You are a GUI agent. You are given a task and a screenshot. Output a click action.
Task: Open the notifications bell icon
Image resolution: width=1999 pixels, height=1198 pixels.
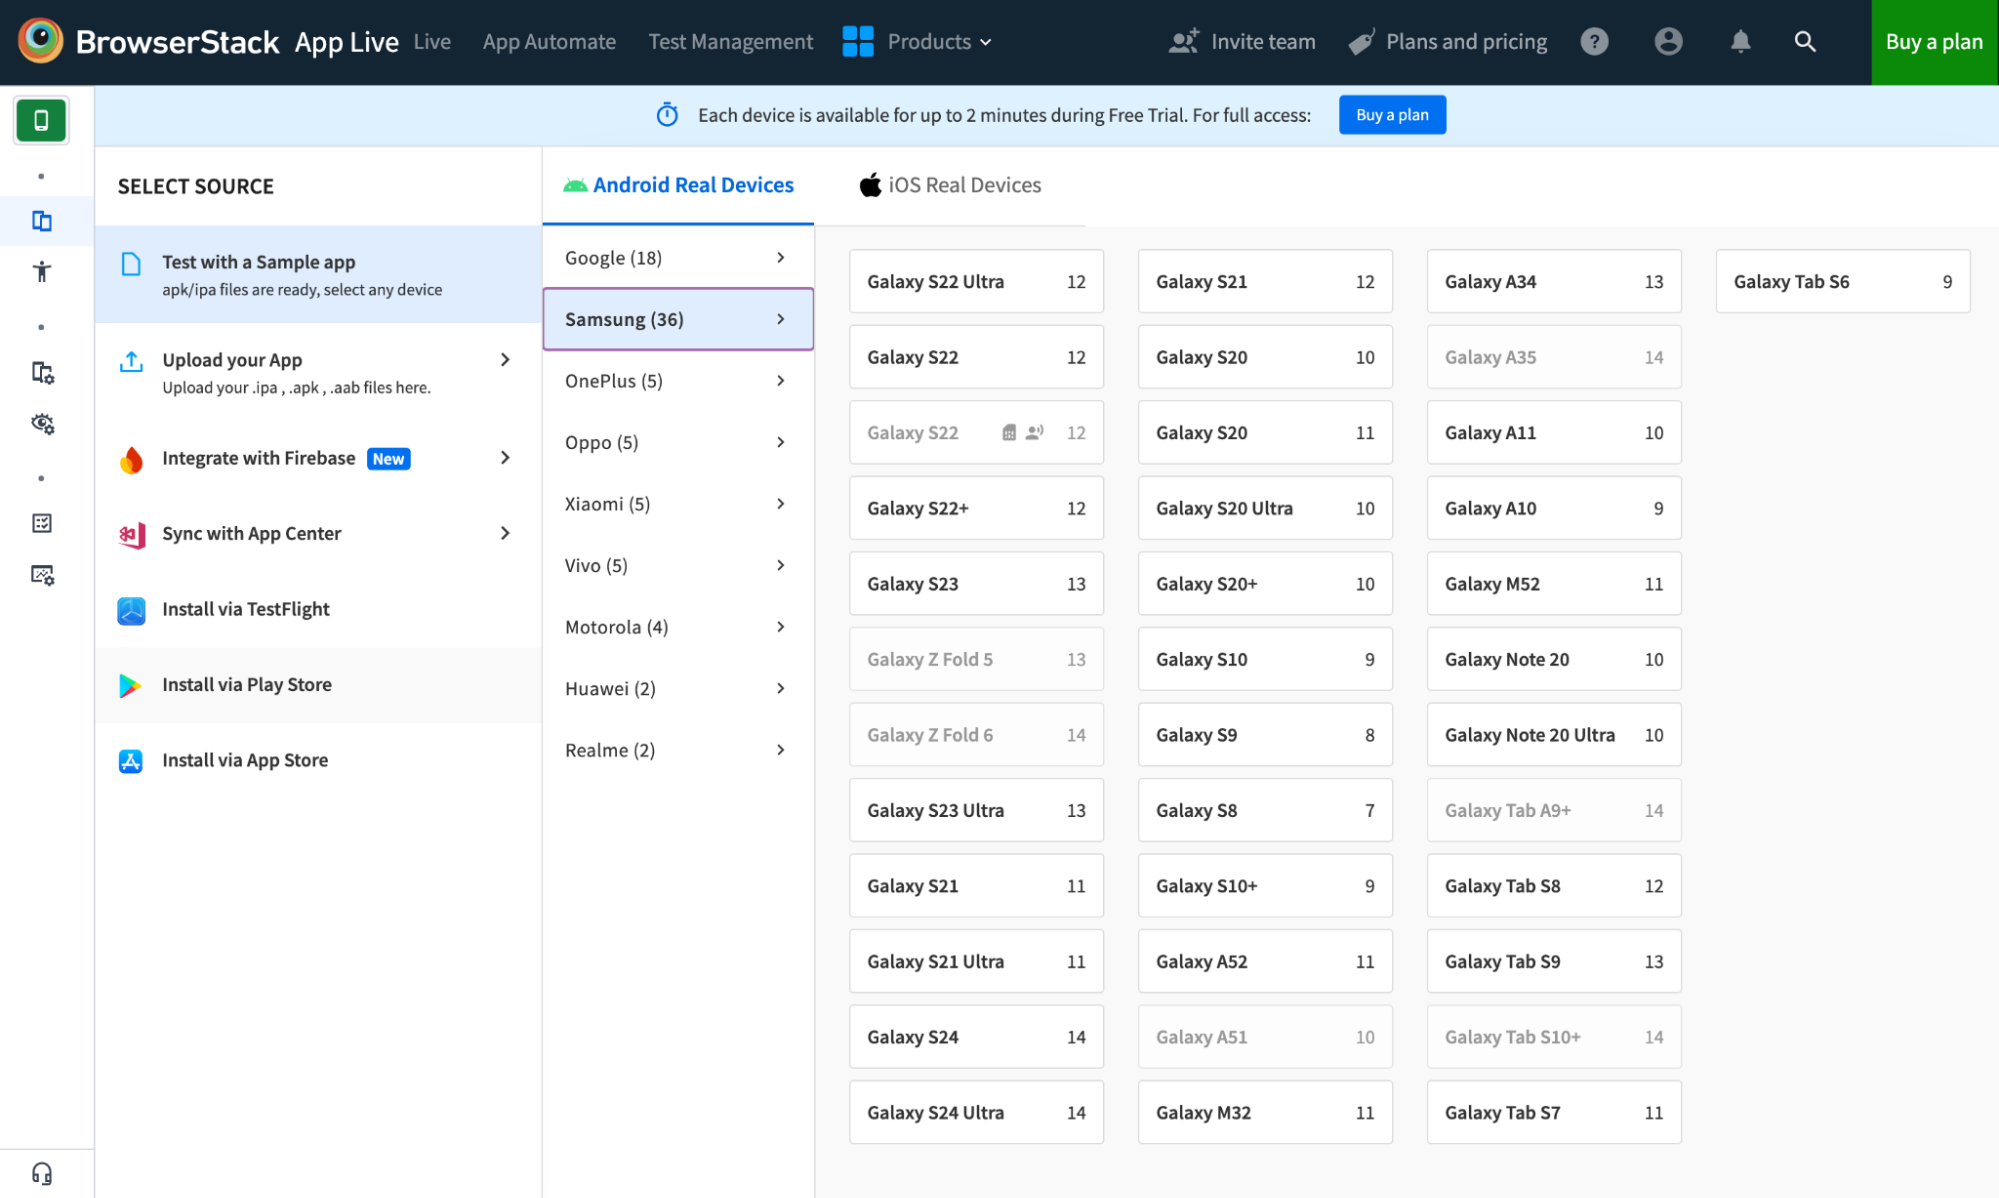[1741, 41]
